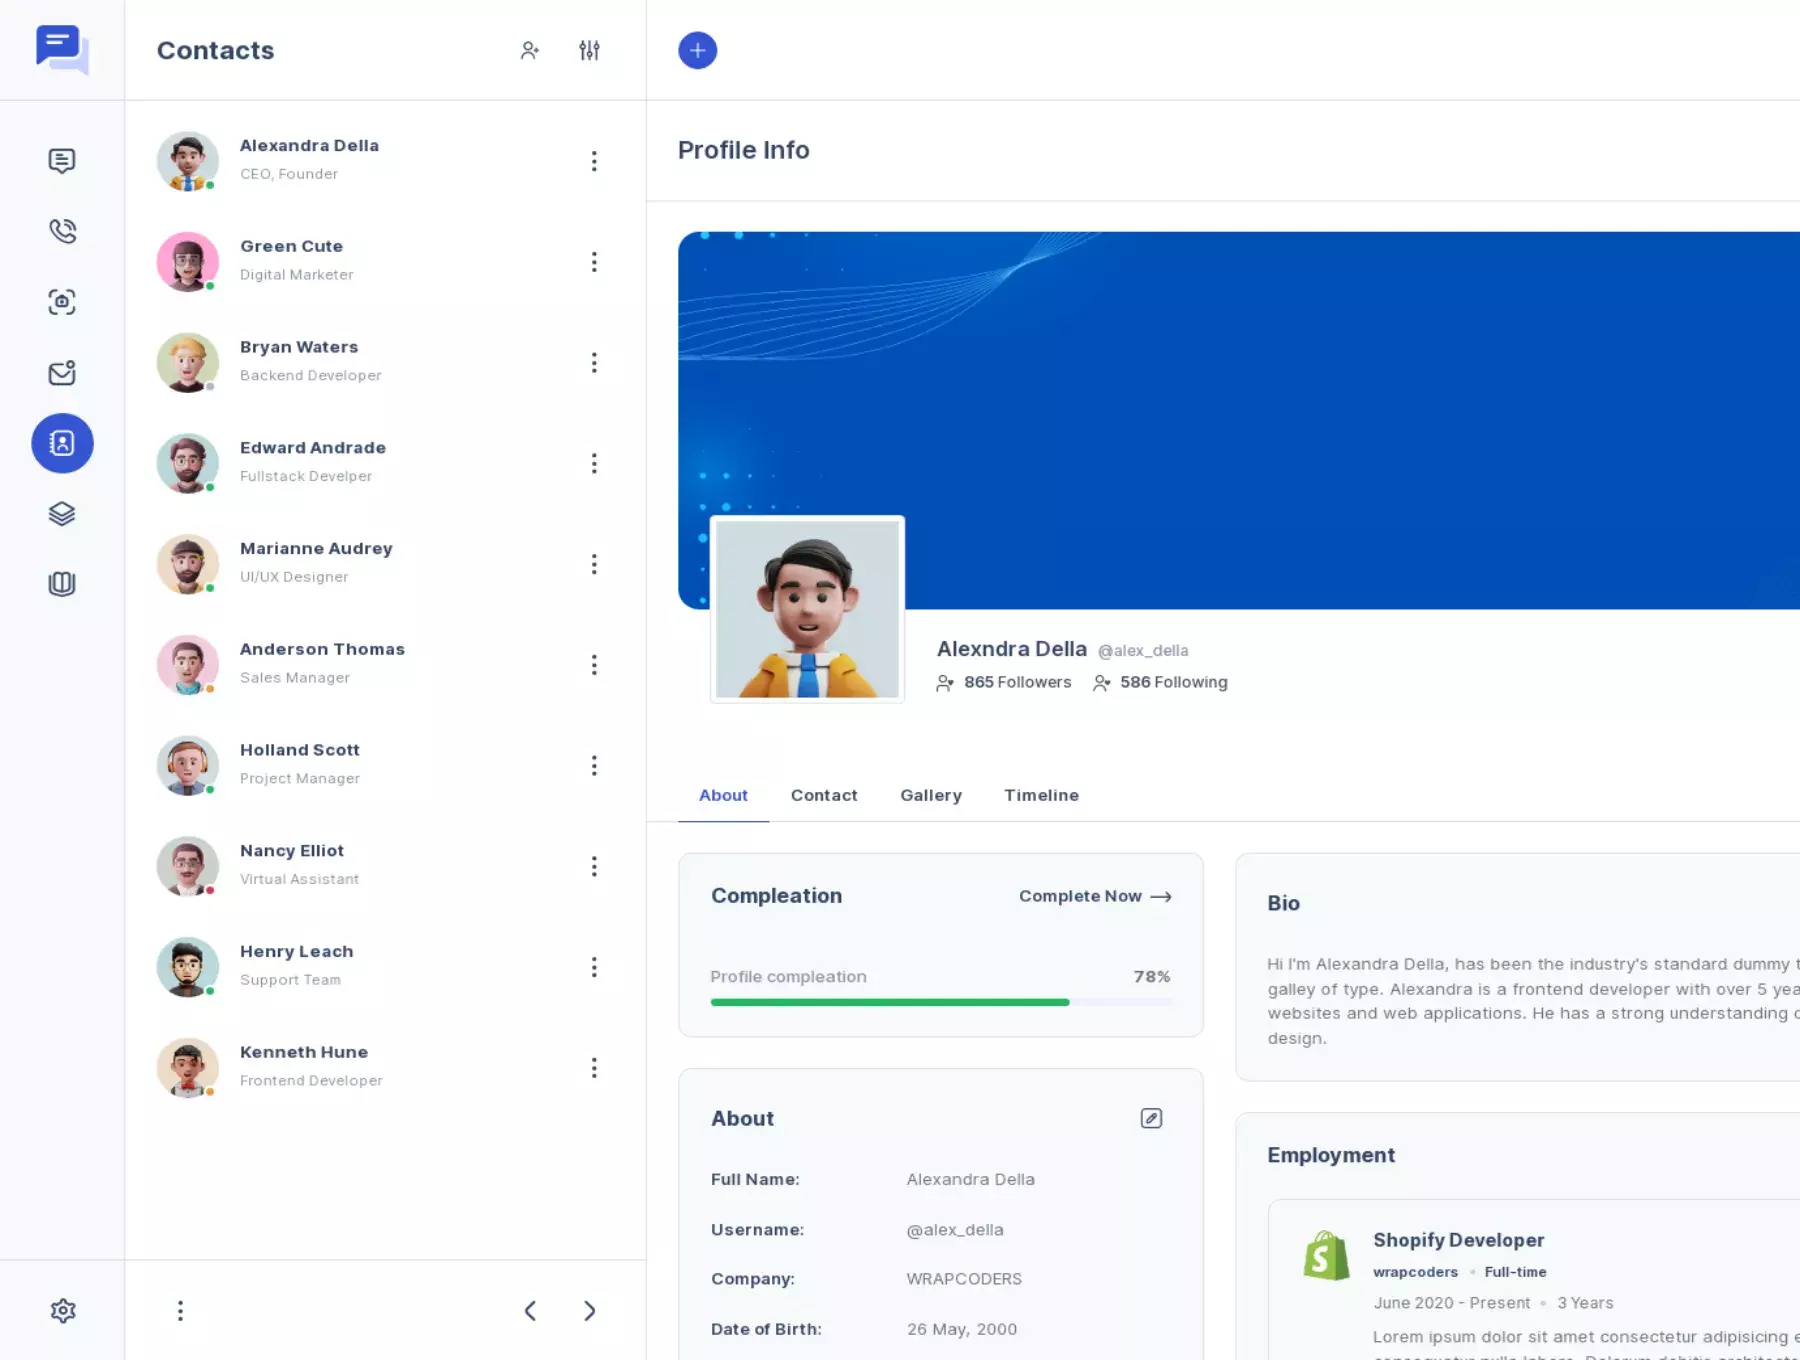Open the Chat messages sidebar icon
Screen dimensions: 1800x1360
coord(62,161)
